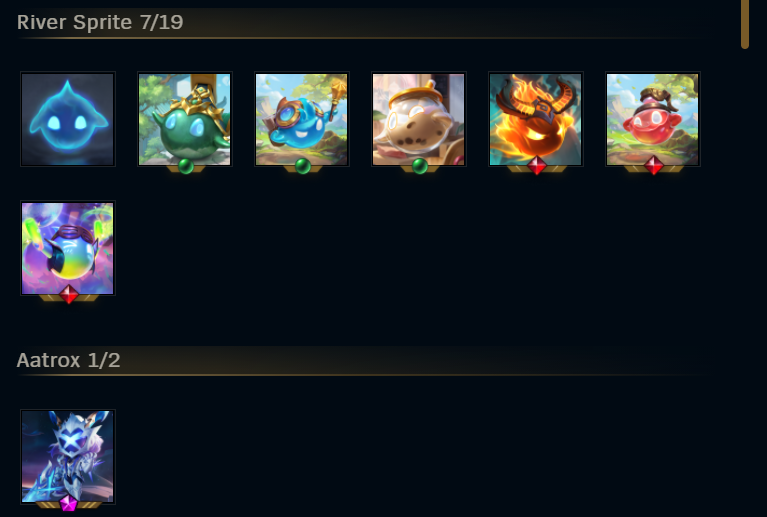Click the gold divider below Aatrox title
The height and width of the screenshot is (517, 767).
click(362, 375)
